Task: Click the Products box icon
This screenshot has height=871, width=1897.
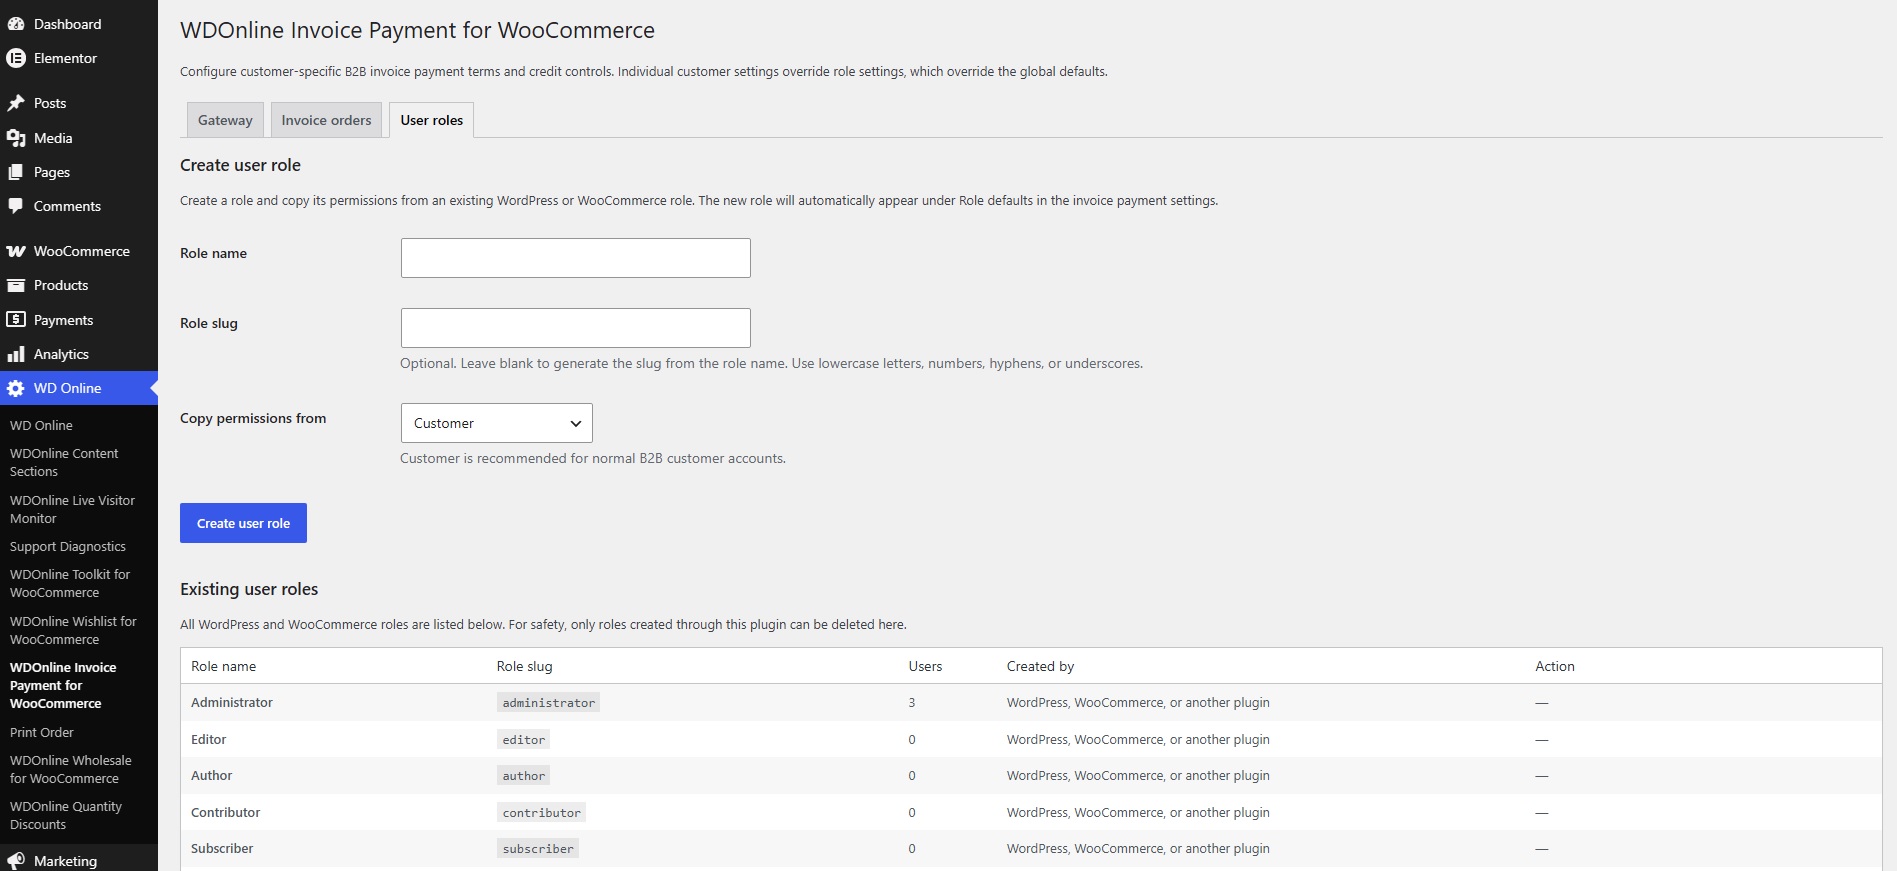Action: 16,285
